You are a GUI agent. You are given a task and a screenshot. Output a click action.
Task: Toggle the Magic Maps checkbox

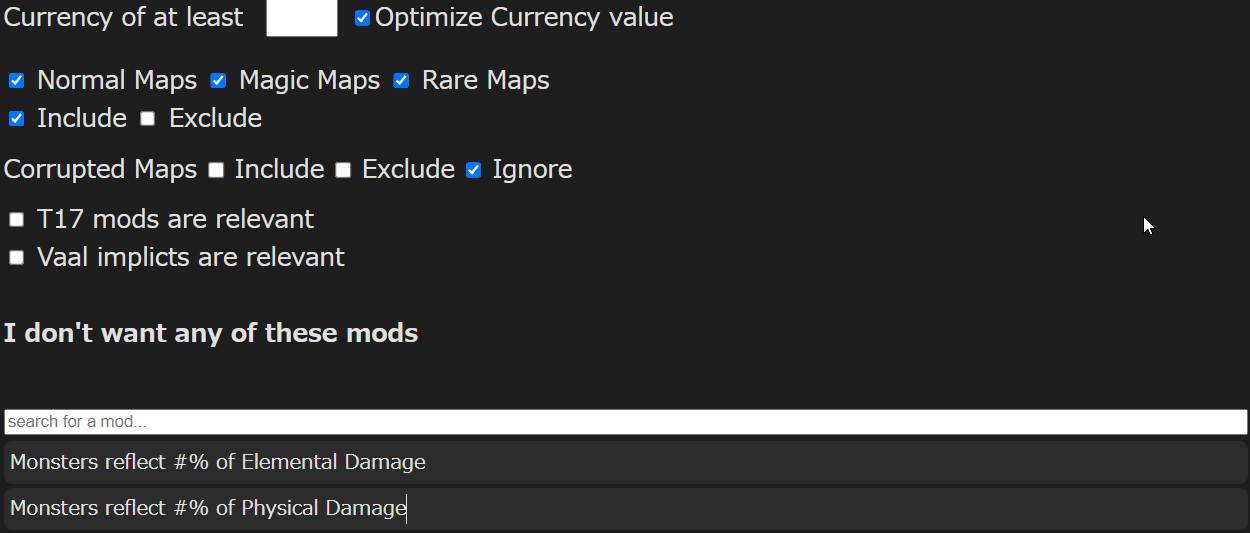(x=218, y=81)
